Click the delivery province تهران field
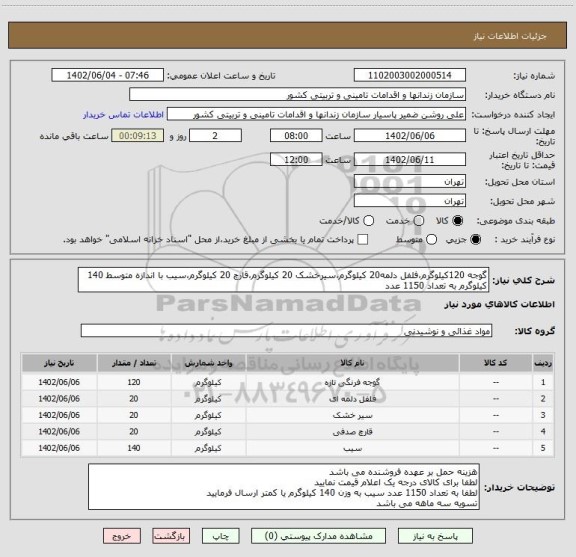 [410, 182]
